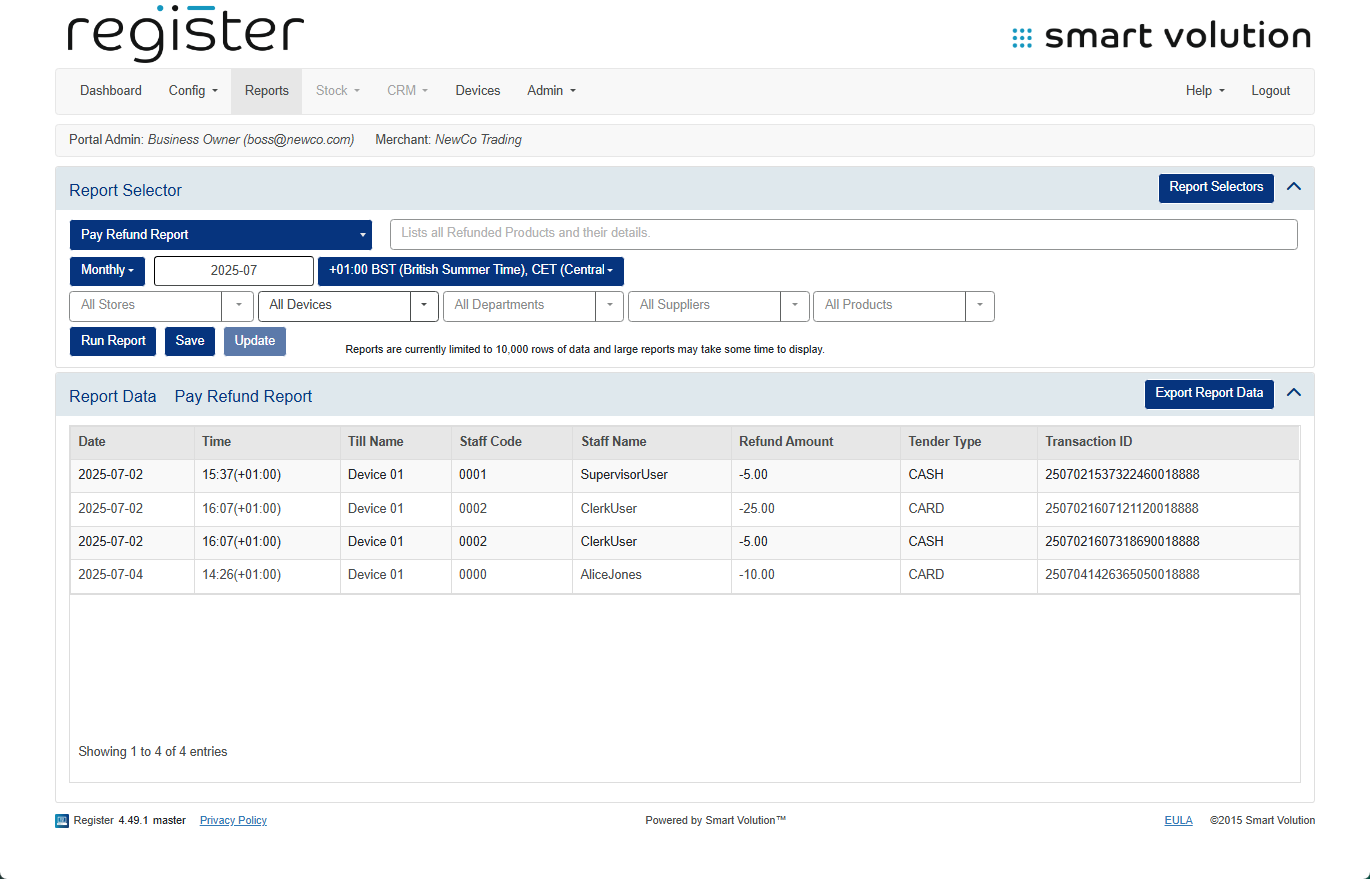Collapse the Report Data panel chevron
1370x879 pixels.
click(1293, 393)
